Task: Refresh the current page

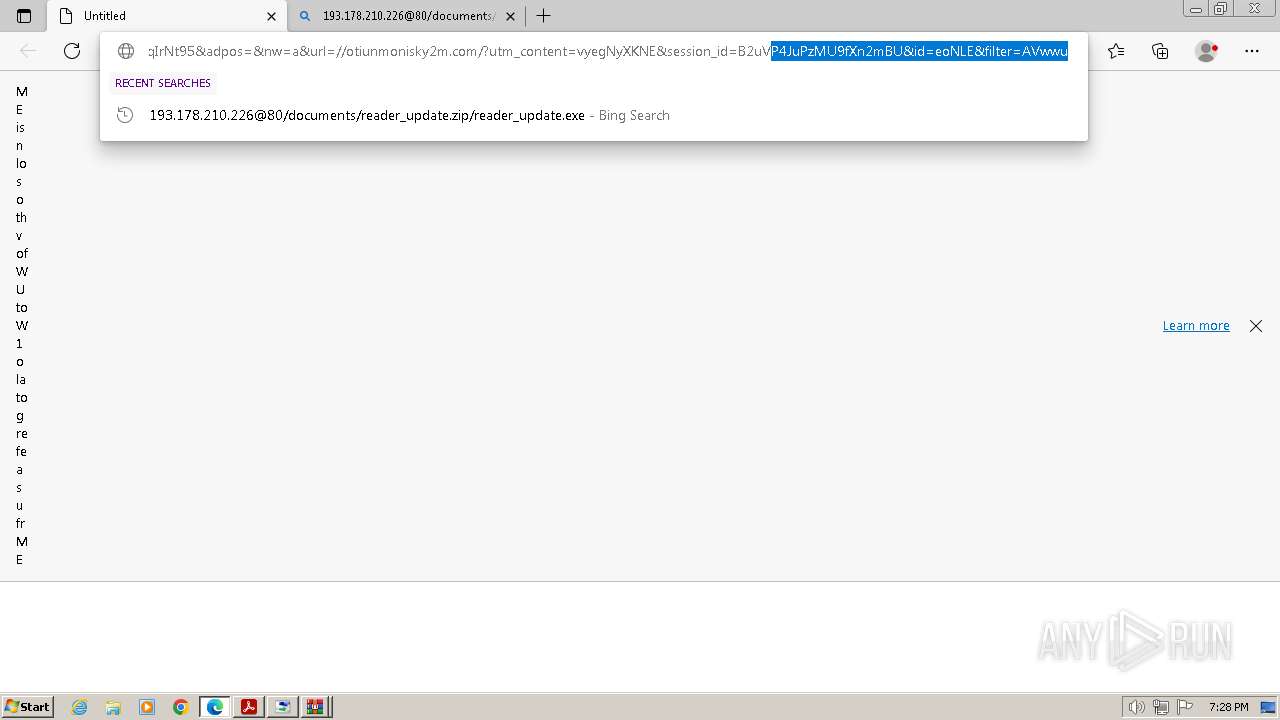Action: pos(72,51)
